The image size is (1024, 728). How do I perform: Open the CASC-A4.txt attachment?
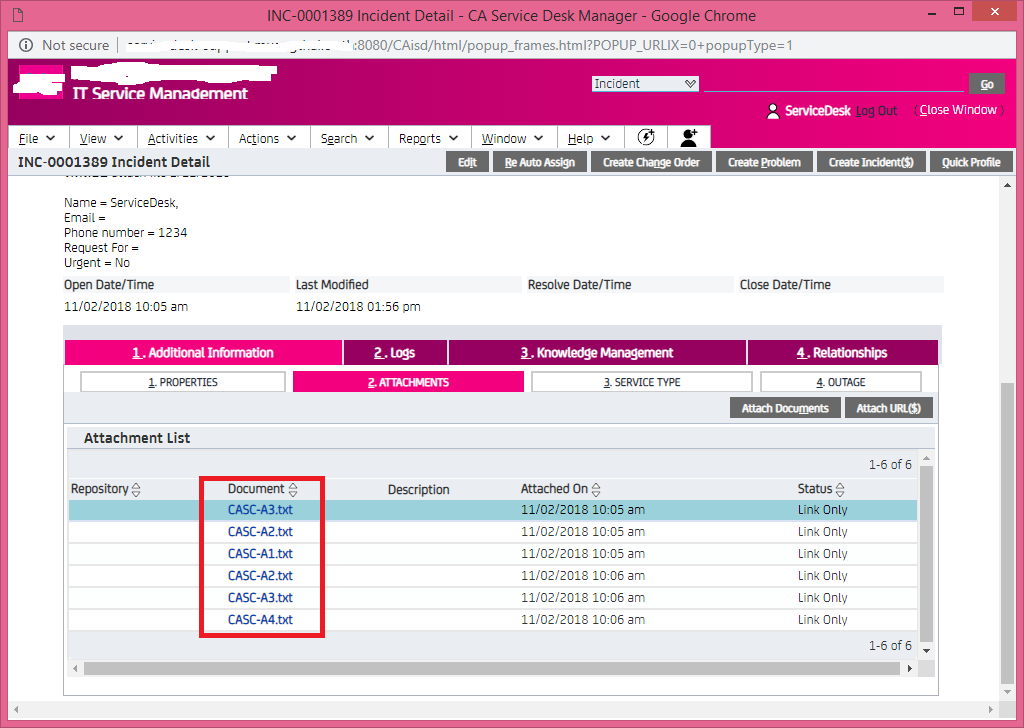(x=260, y=620)
